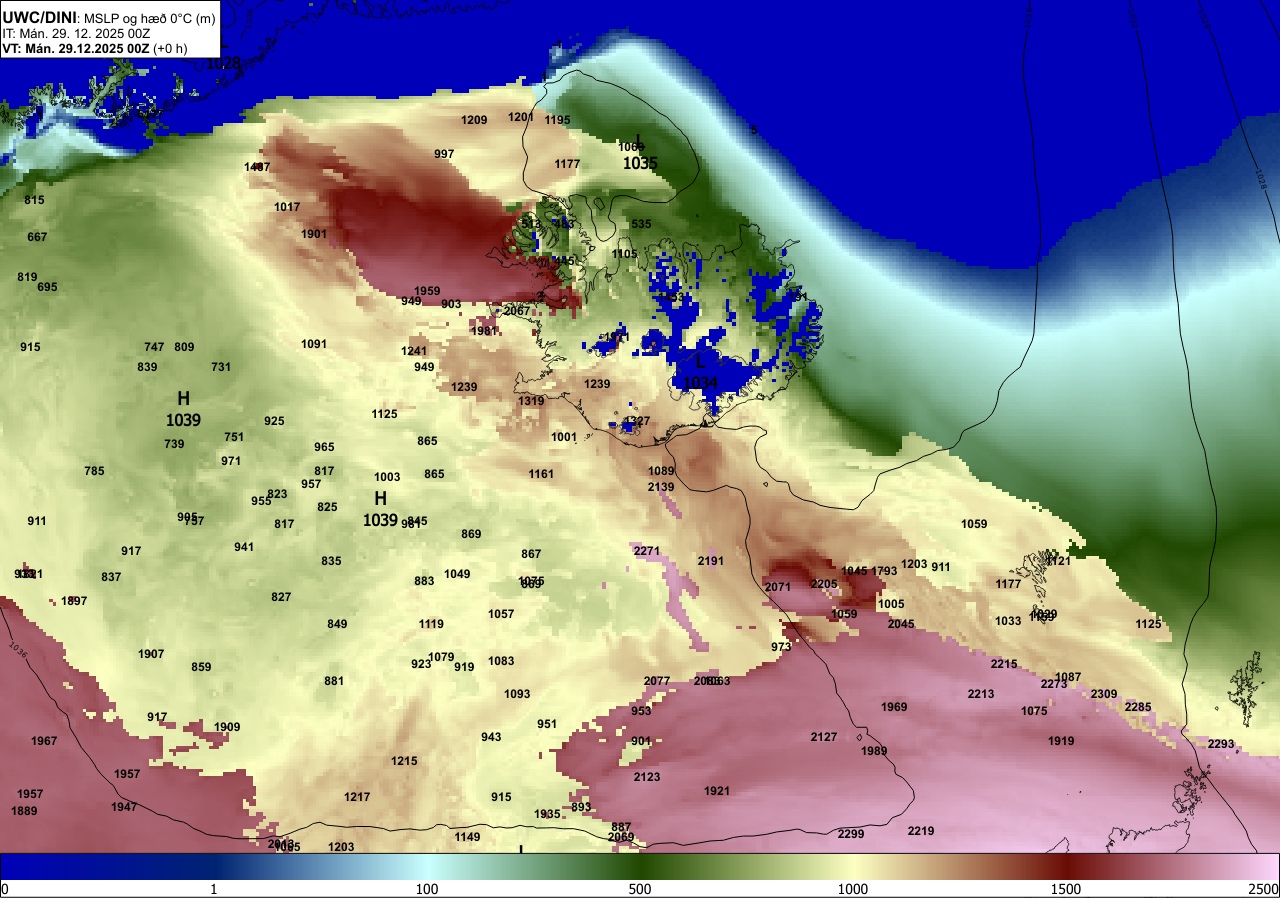Viewport: 1280px width, 898px height.
Task: Click the 667 height value
Action: pos(37,237)
